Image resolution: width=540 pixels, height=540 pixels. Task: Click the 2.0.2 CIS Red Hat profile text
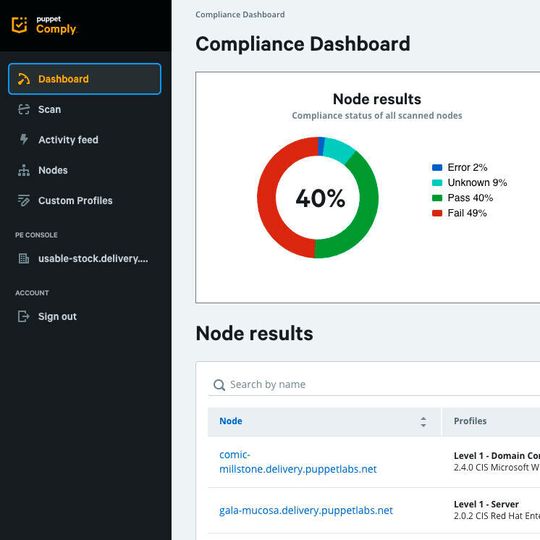click(x=497, y=516)
